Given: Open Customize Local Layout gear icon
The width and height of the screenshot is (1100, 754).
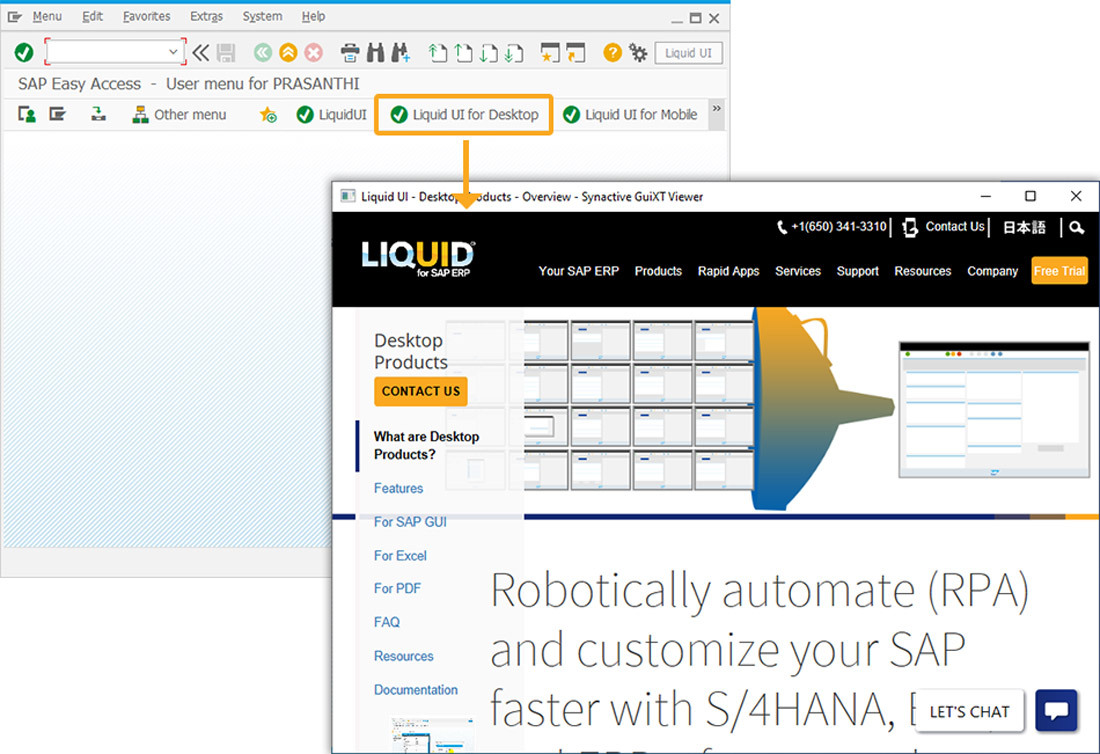Looking at the screenshot, I should [x=638, y=53].
